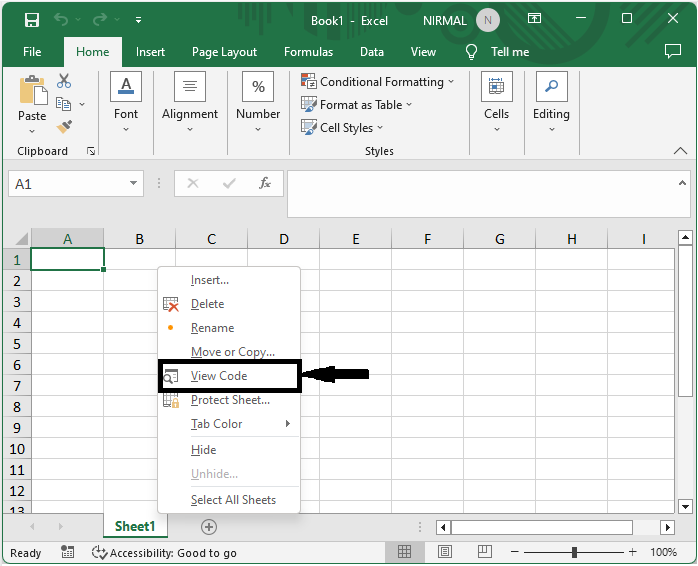Click the Copy icon
This screenshot has width=698, height=566.
pyautogui.click(x=64, y=104)
